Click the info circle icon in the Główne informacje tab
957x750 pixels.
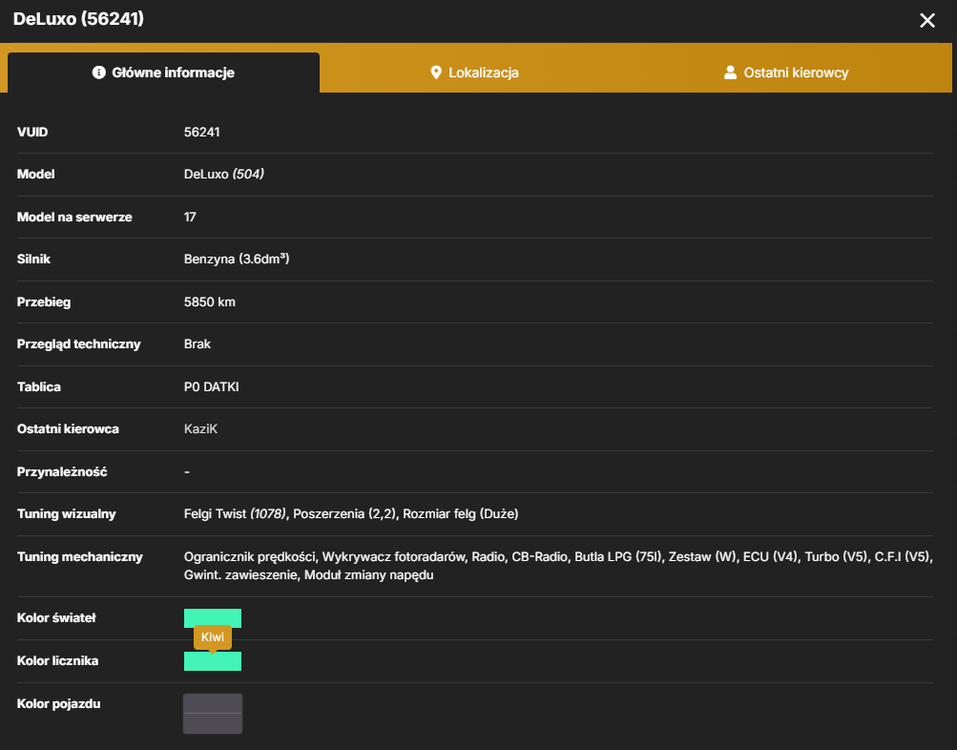coord(99,73)
